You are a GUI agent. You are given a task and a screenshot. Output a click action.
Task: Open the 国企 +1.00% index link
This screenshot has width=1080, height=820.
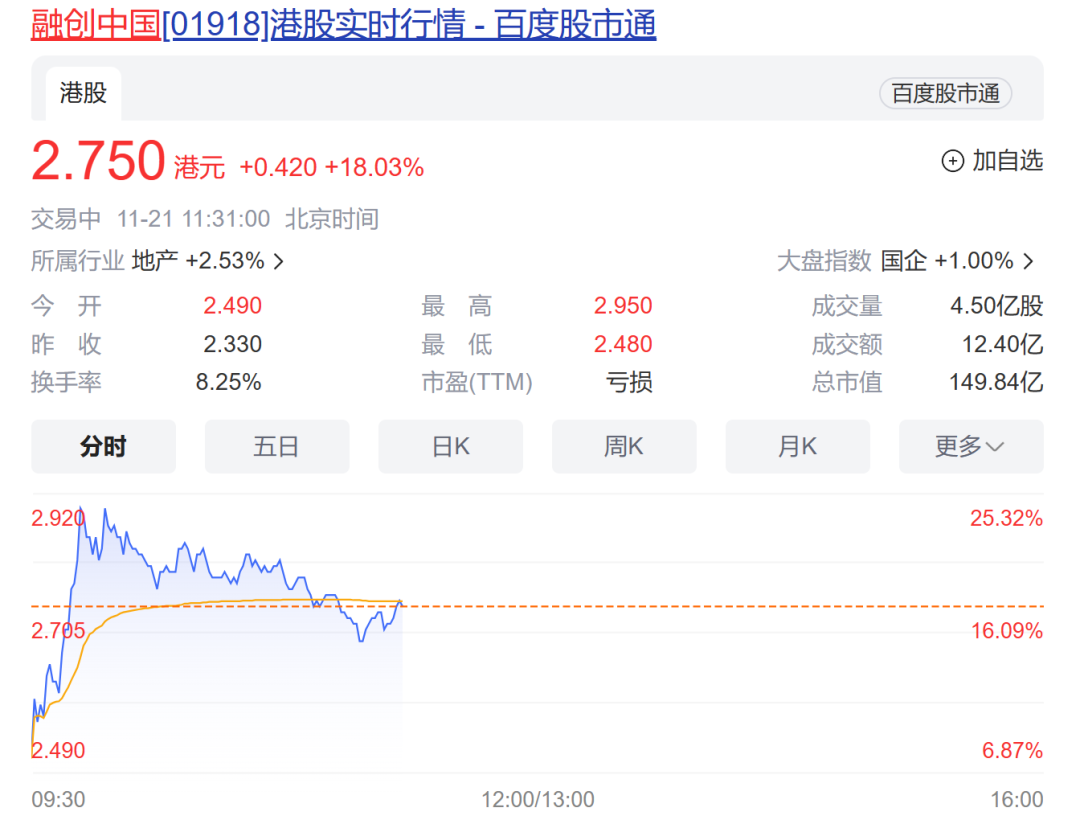947,261
